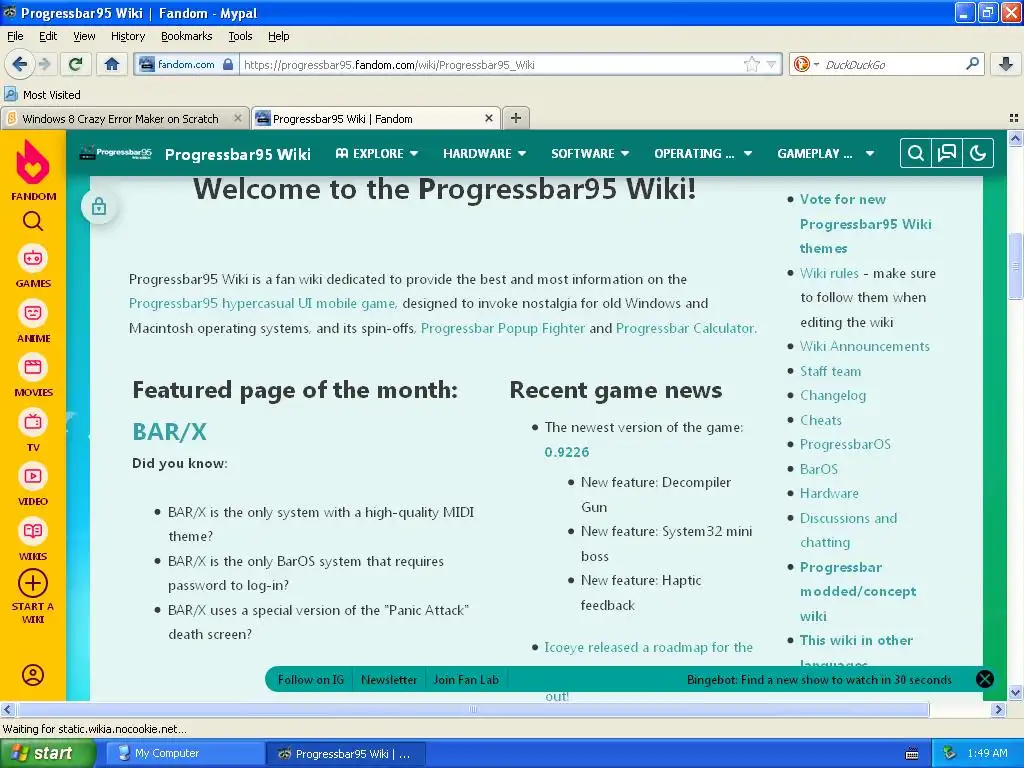Toggle dark theme with the moon icon
The image size is (1024, 768).
click(978, 153)
